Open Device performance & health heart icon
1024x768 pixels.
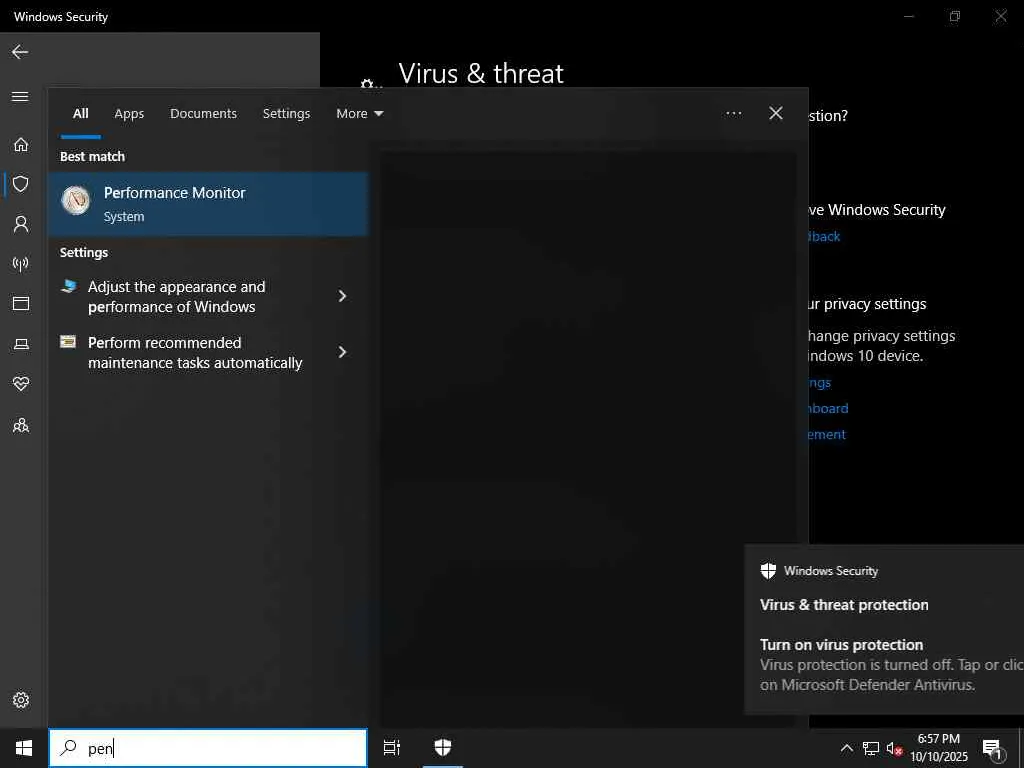click(21, 384)
